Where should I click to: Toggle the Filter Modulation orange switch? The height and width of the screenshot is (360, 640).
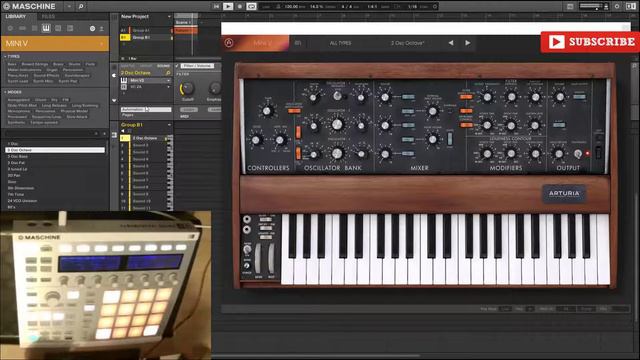click(x=466, y=97)
